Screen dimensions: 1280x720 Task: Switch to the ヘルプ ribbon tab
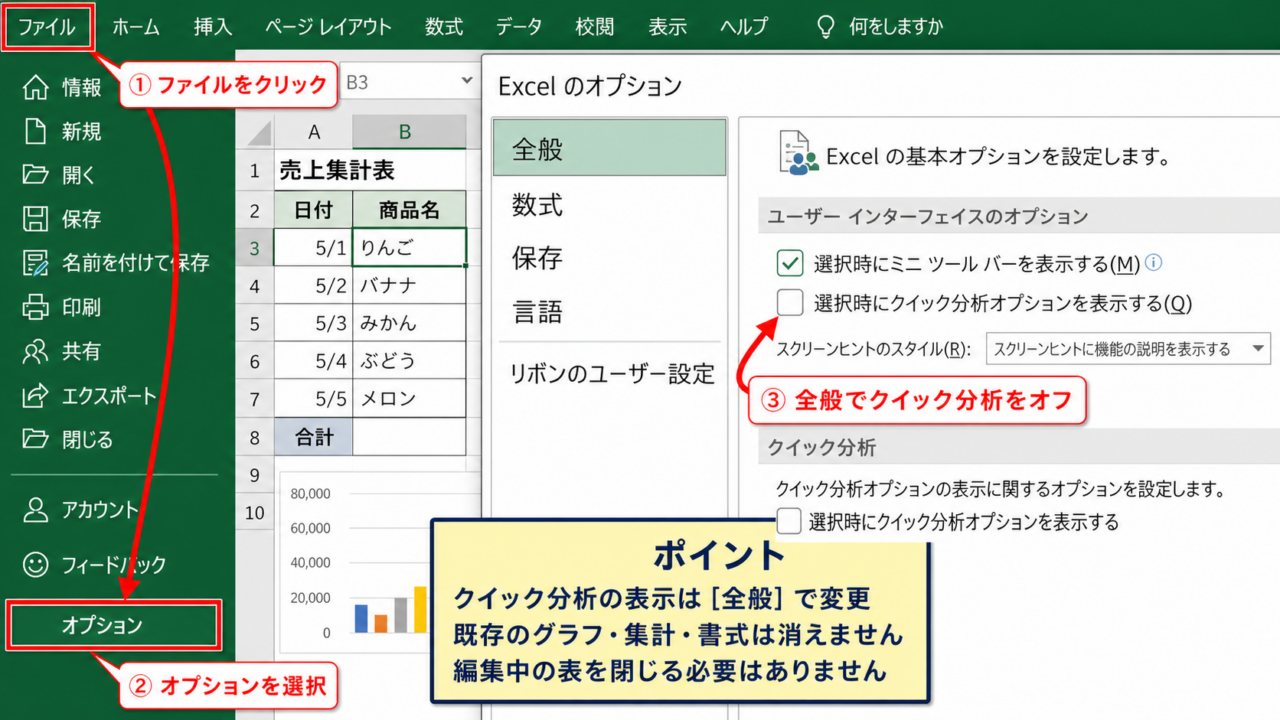(744, 27)
